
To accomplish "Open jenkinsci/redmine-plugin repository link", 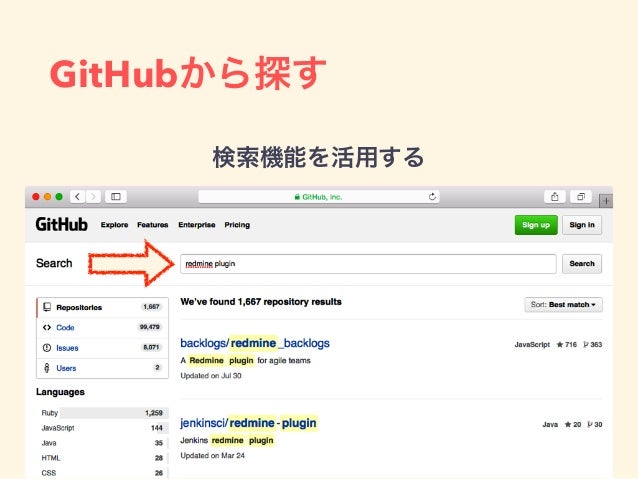I will coord(248,423).
